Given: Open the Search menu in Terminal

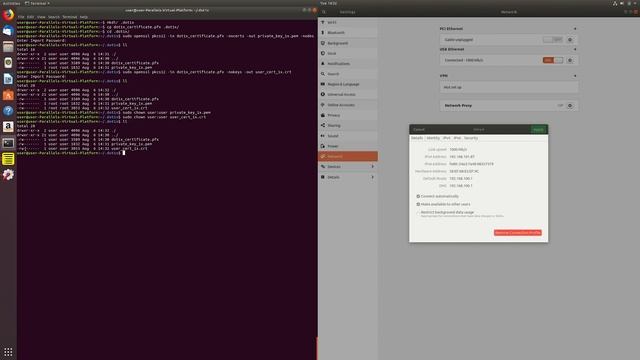Looking at the screenshot, I should click(x=54, y=17).
